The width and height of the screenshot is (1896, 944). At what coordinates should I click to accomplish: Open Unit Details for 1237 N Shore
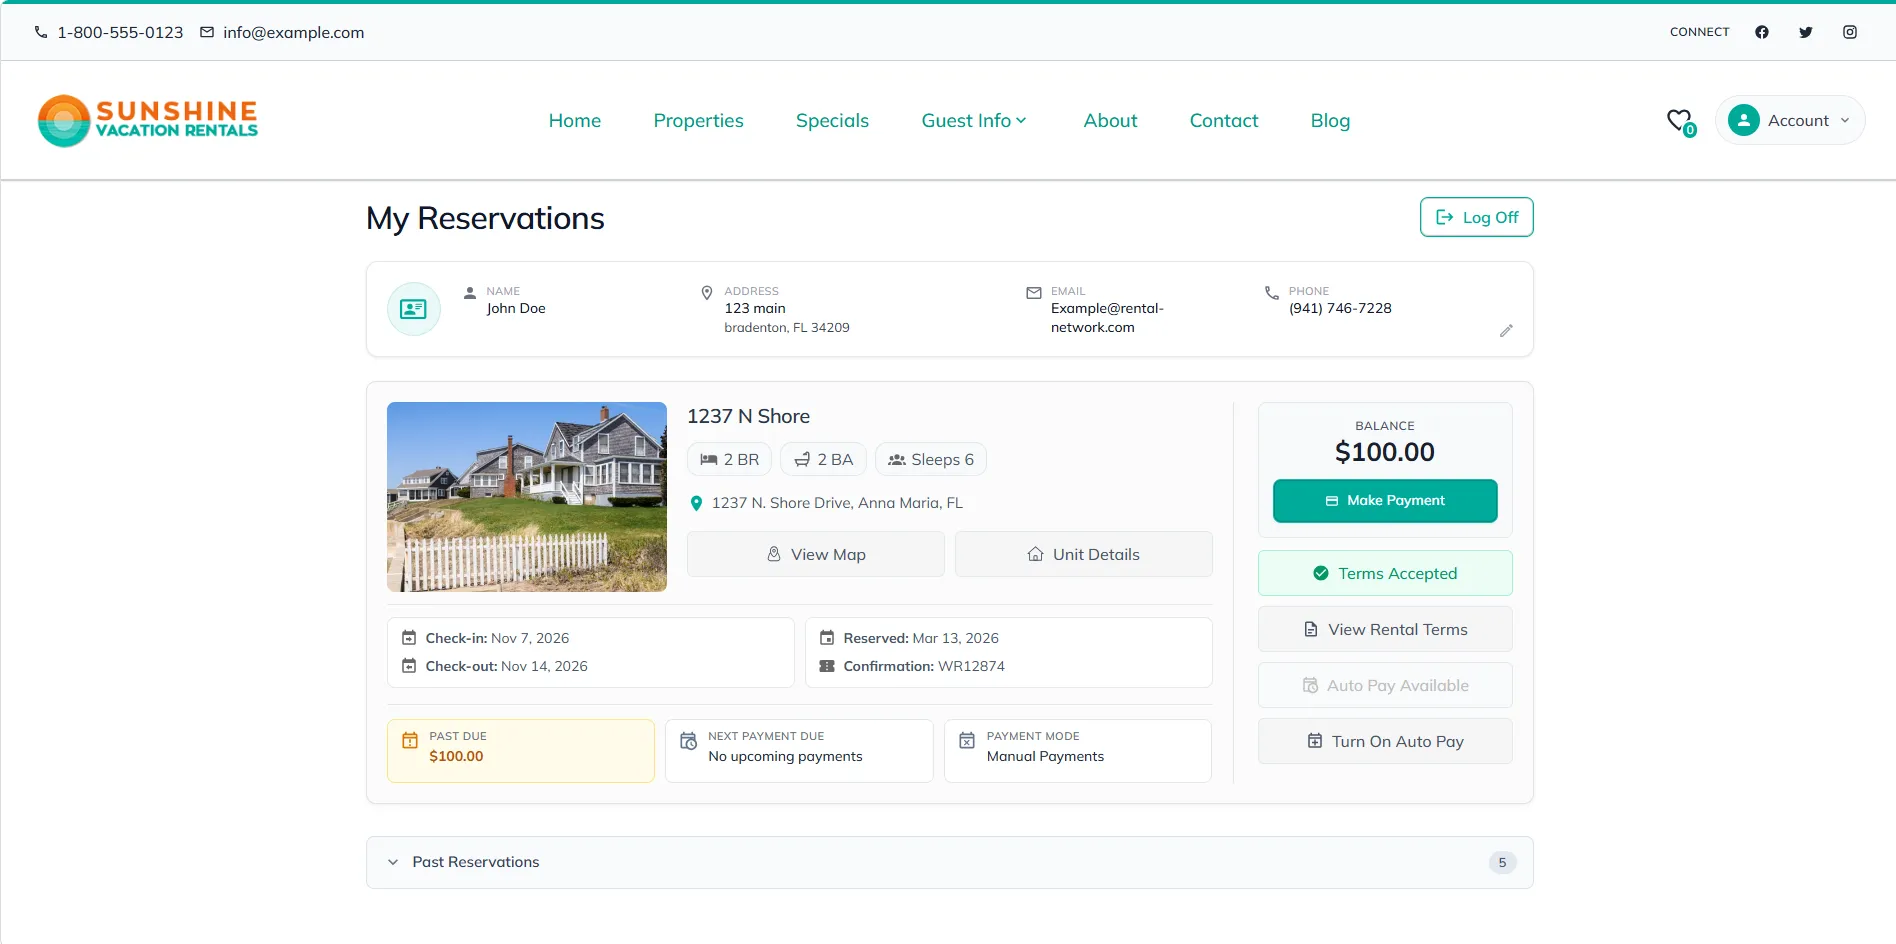tap(1084, 554)
